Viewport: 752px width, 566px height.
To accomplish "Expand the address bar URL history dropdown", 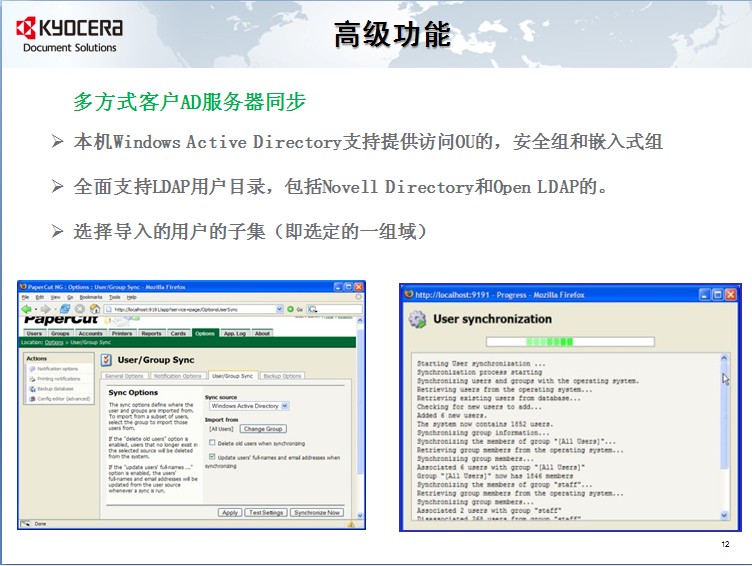I will (279, 309).
